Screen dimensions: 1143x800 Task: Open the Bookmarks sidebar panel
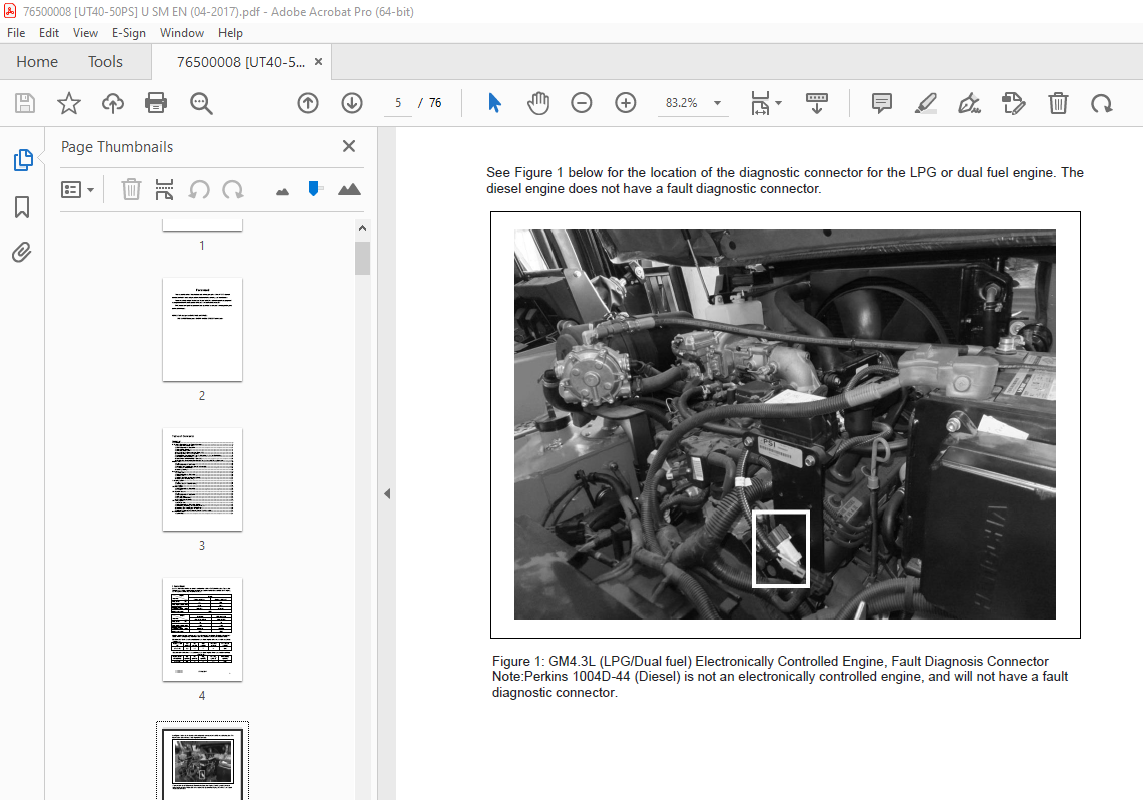tap(22, 206)
